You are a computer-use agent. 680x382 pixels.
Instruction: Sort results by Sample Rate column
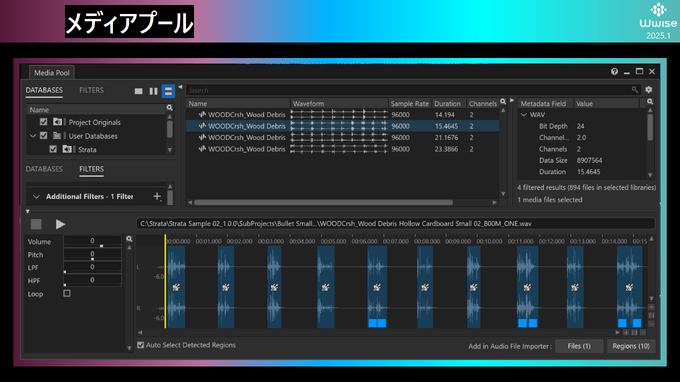coord(409,104)
